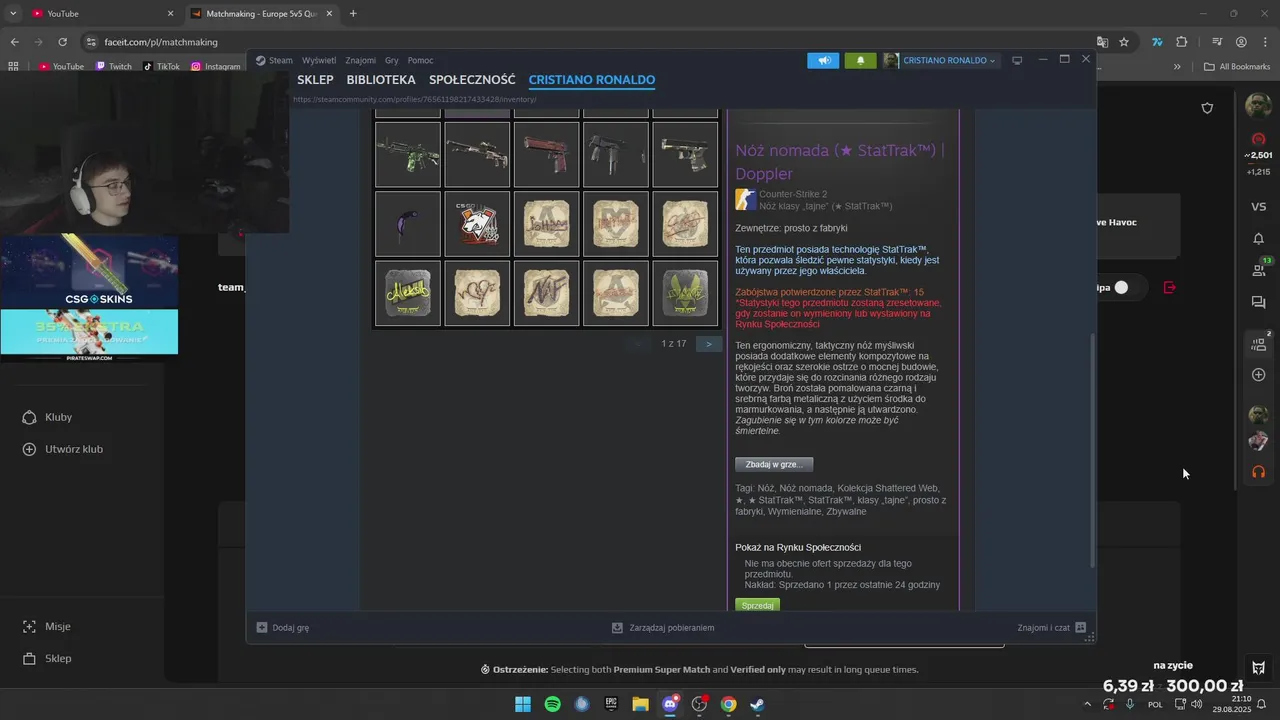Screen dimensions: 1280x720
Task: Open the Pokaż na Rynku Społeczności link
Action: (798, 547)
